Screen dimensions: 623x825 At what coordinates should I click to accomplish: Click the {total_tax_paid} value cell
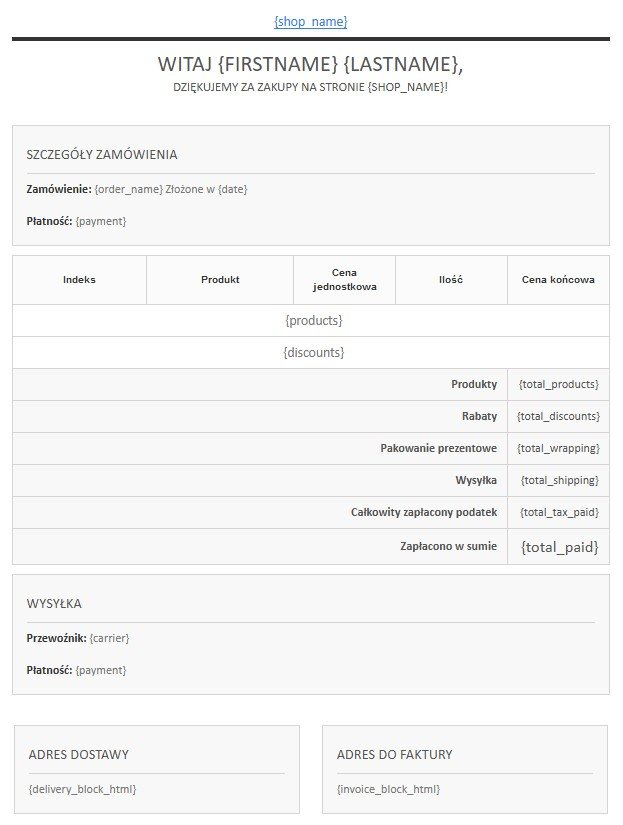point(559,512)
